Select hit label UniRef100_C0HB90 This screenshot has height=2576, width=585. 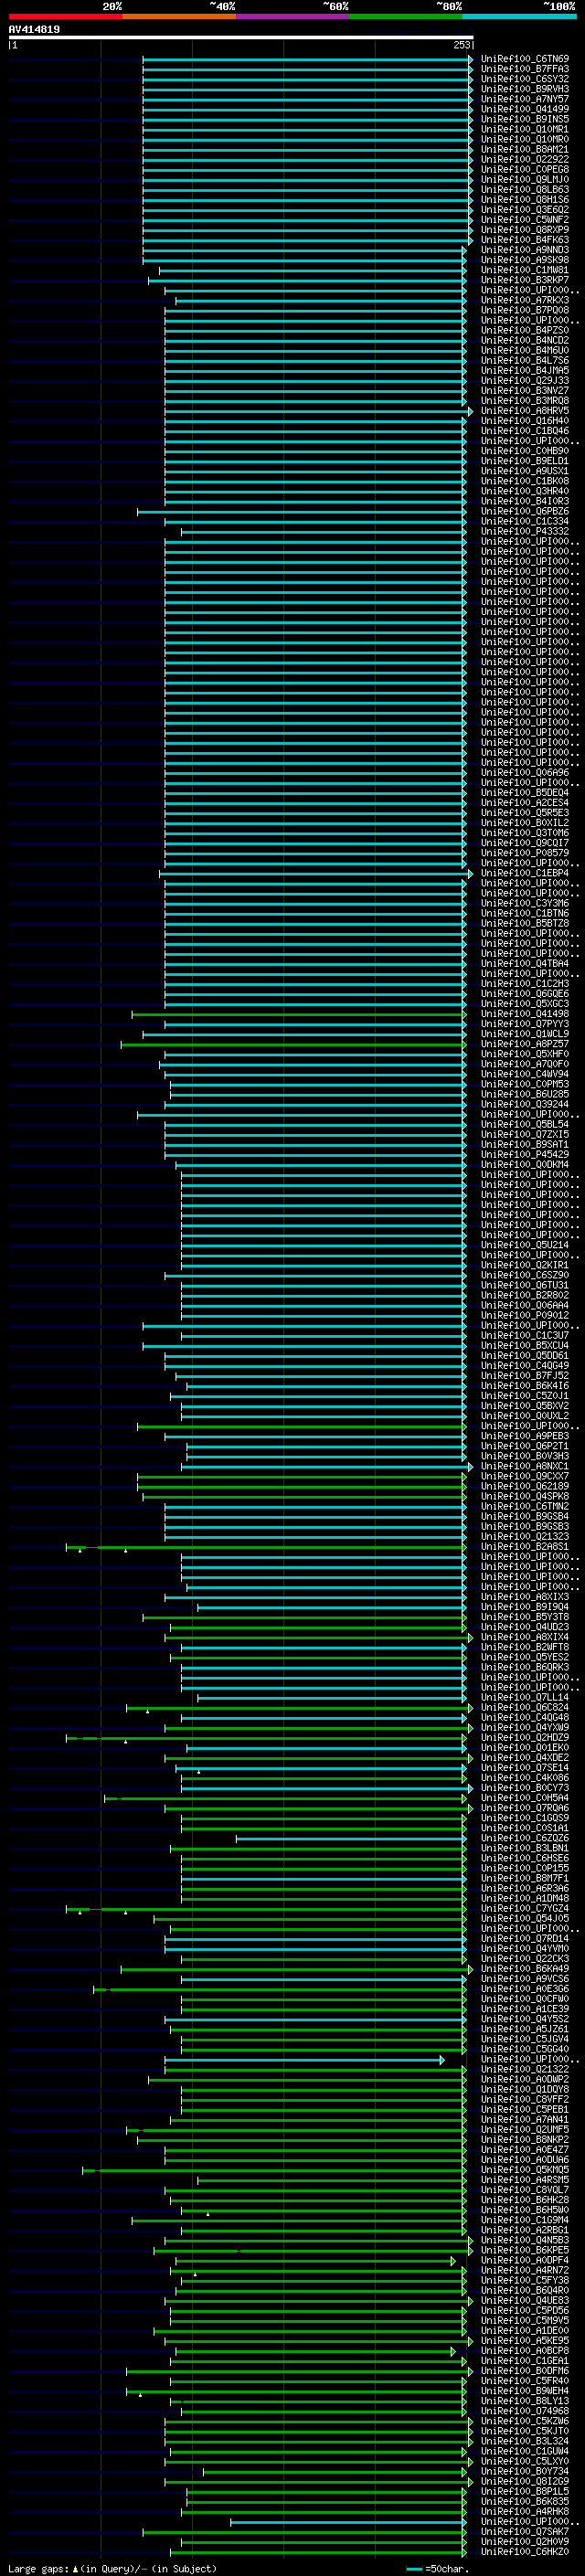[x=525, y=450]
